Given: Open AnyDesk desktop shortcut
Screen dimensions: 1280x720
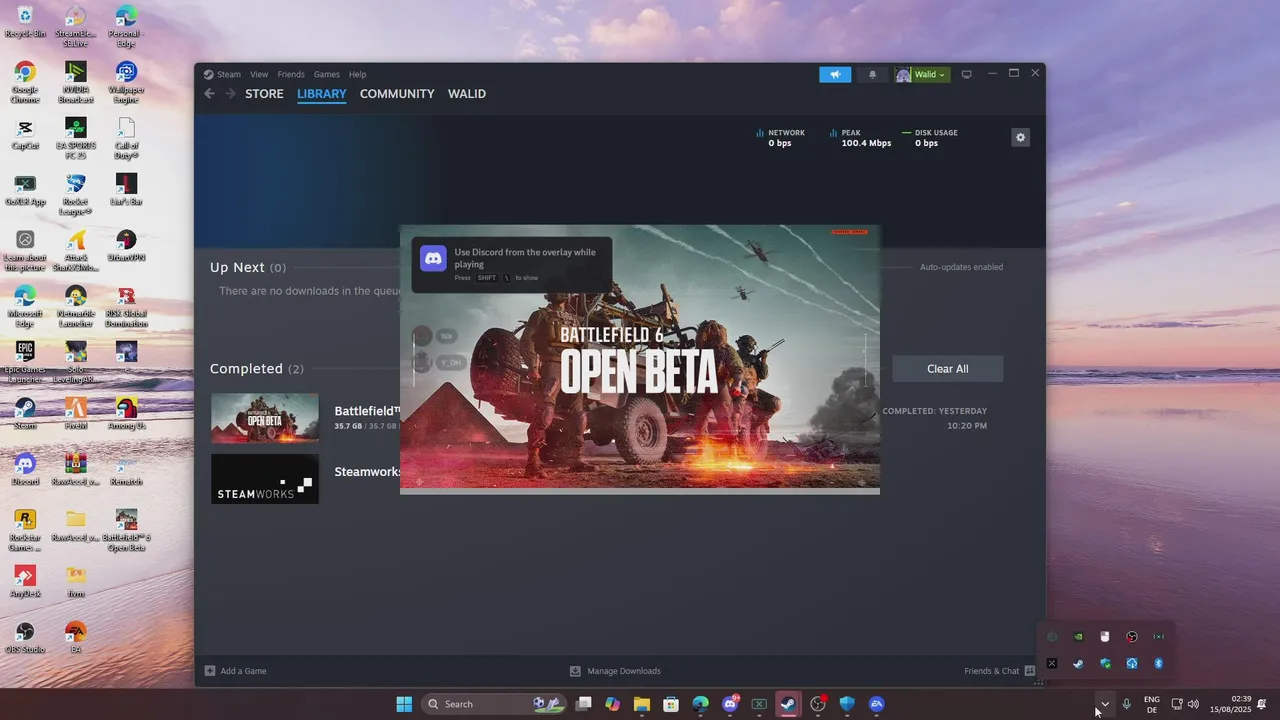Looking at the screenshot, I should [x=25, y=582].
